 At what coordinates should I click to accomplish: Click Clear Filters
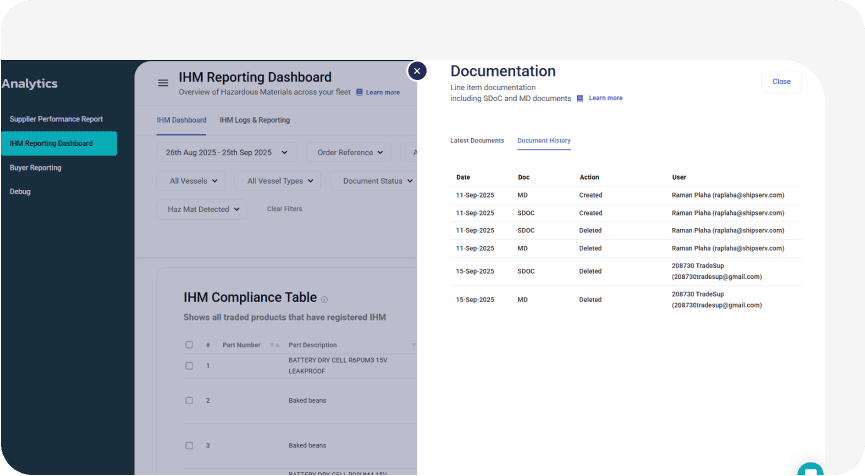[285, 209]
